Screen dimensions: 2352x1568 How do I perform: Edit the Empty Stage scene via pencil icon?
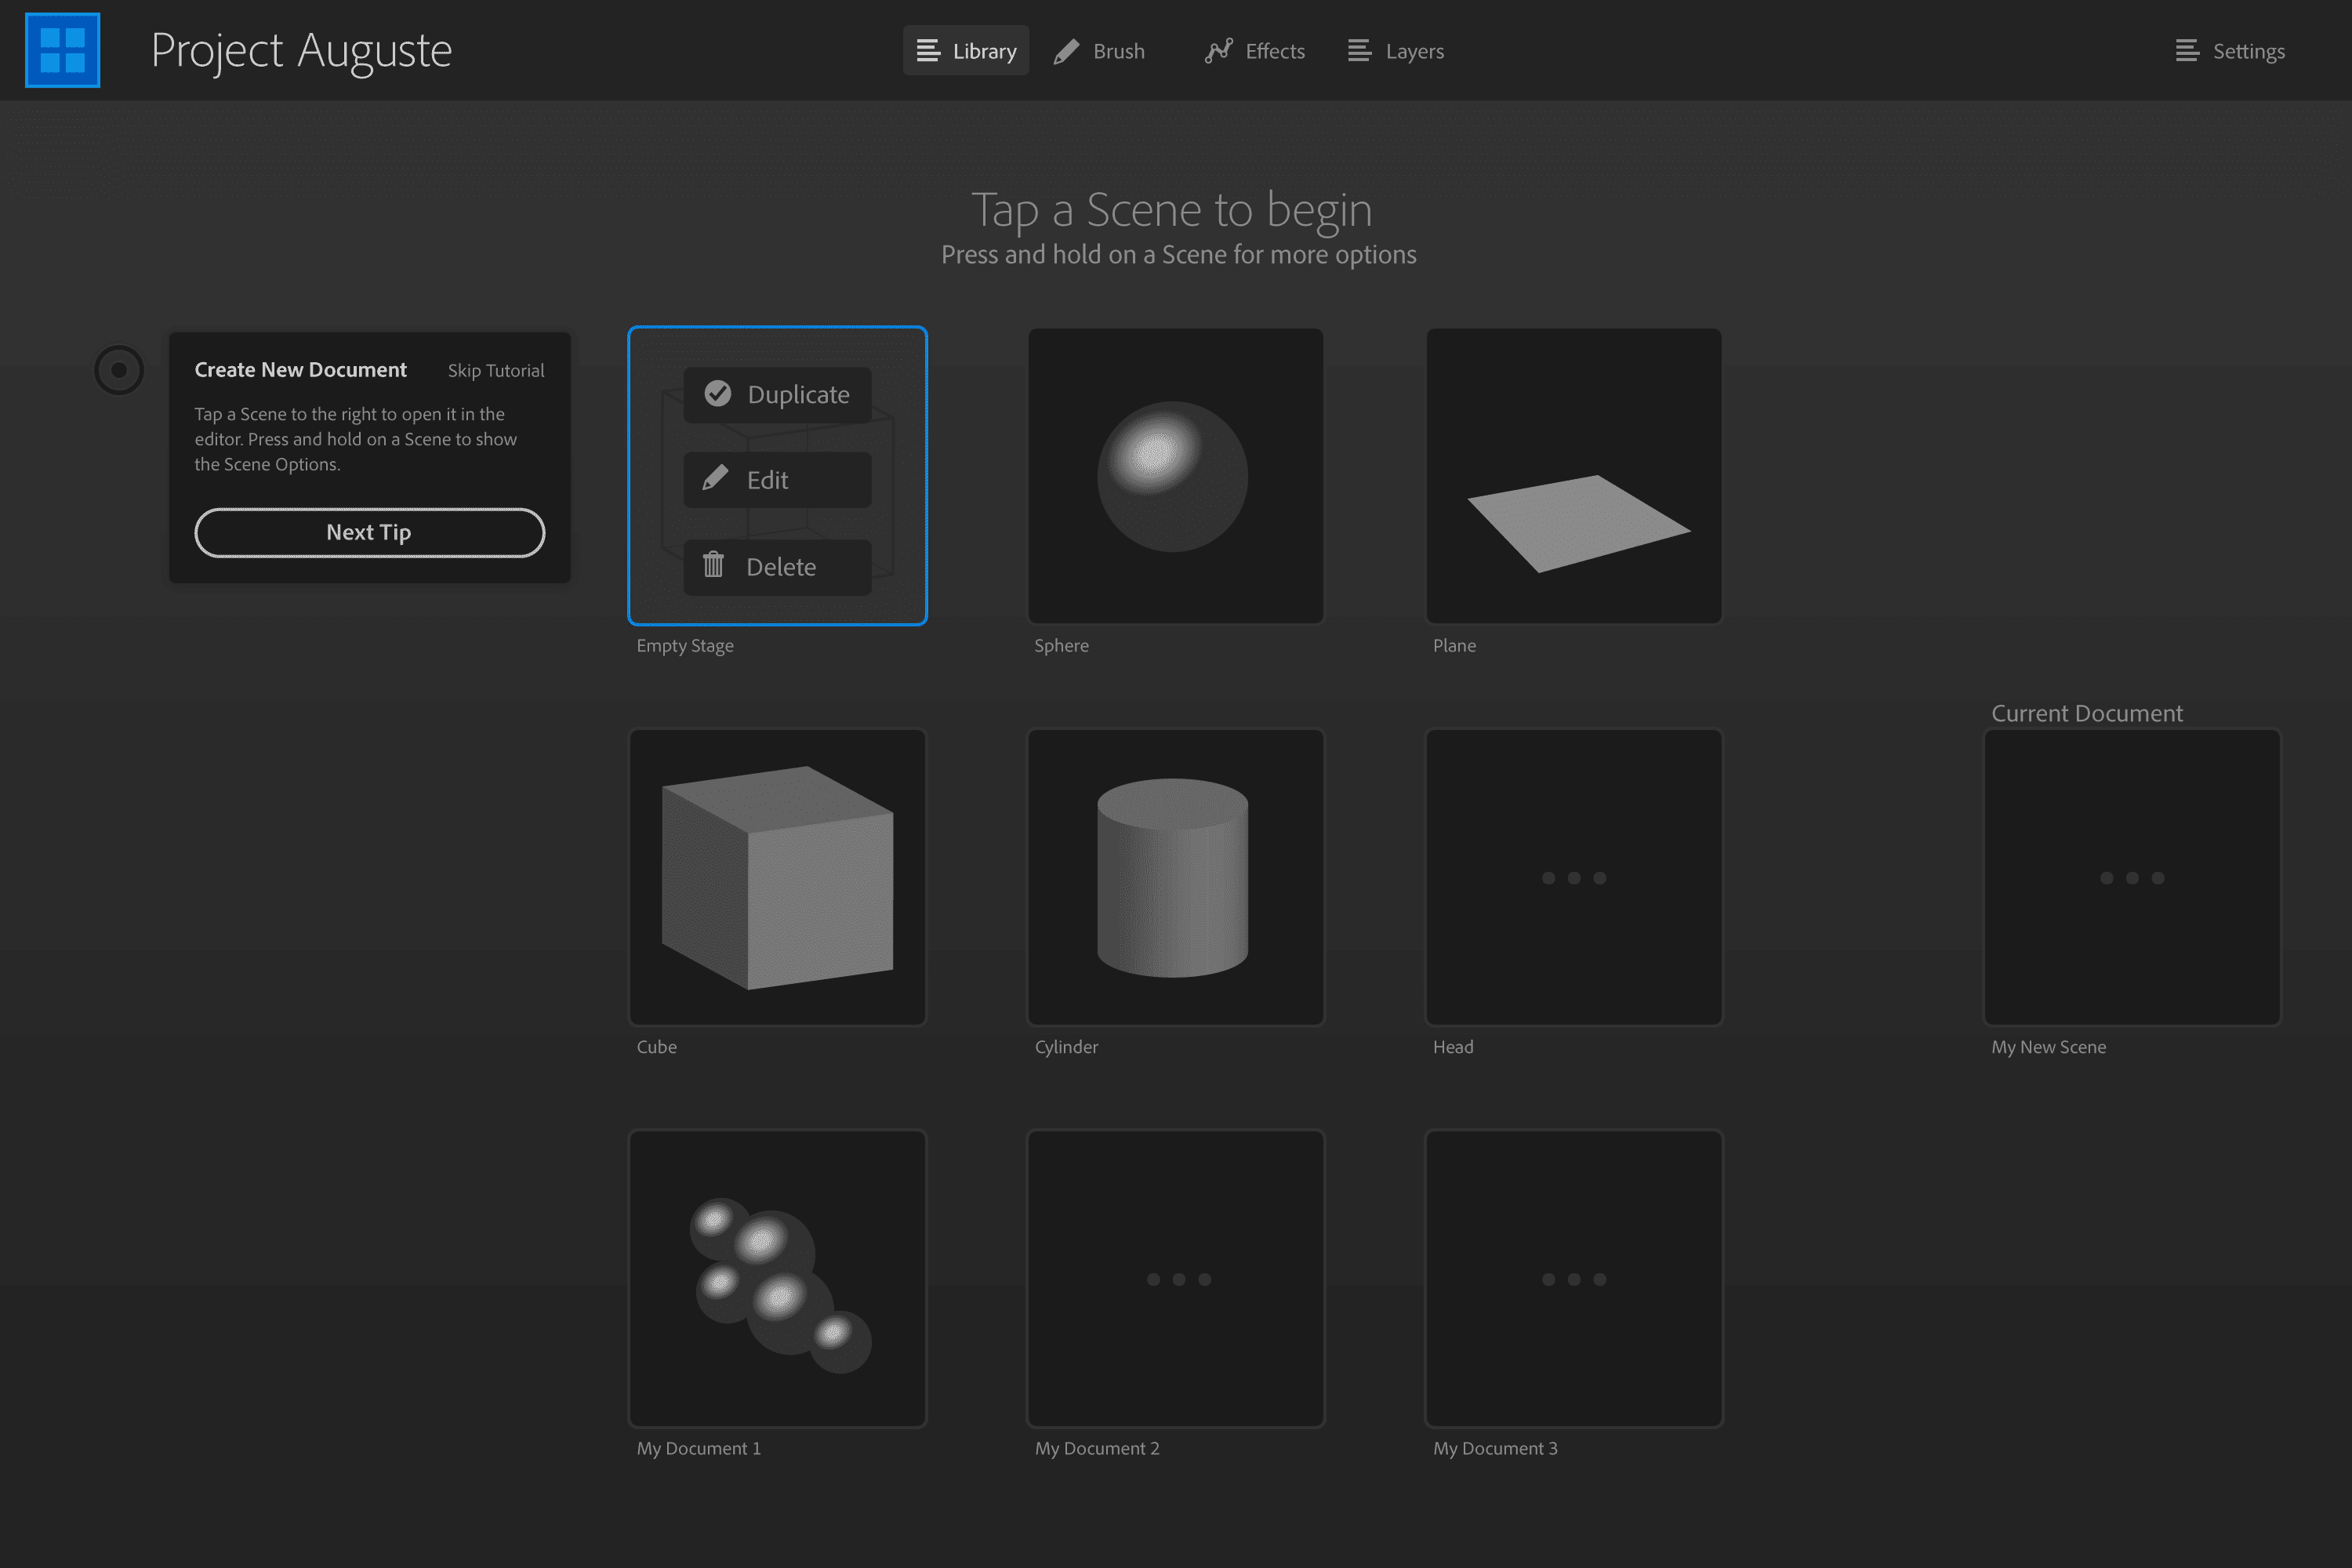point(714,479)
